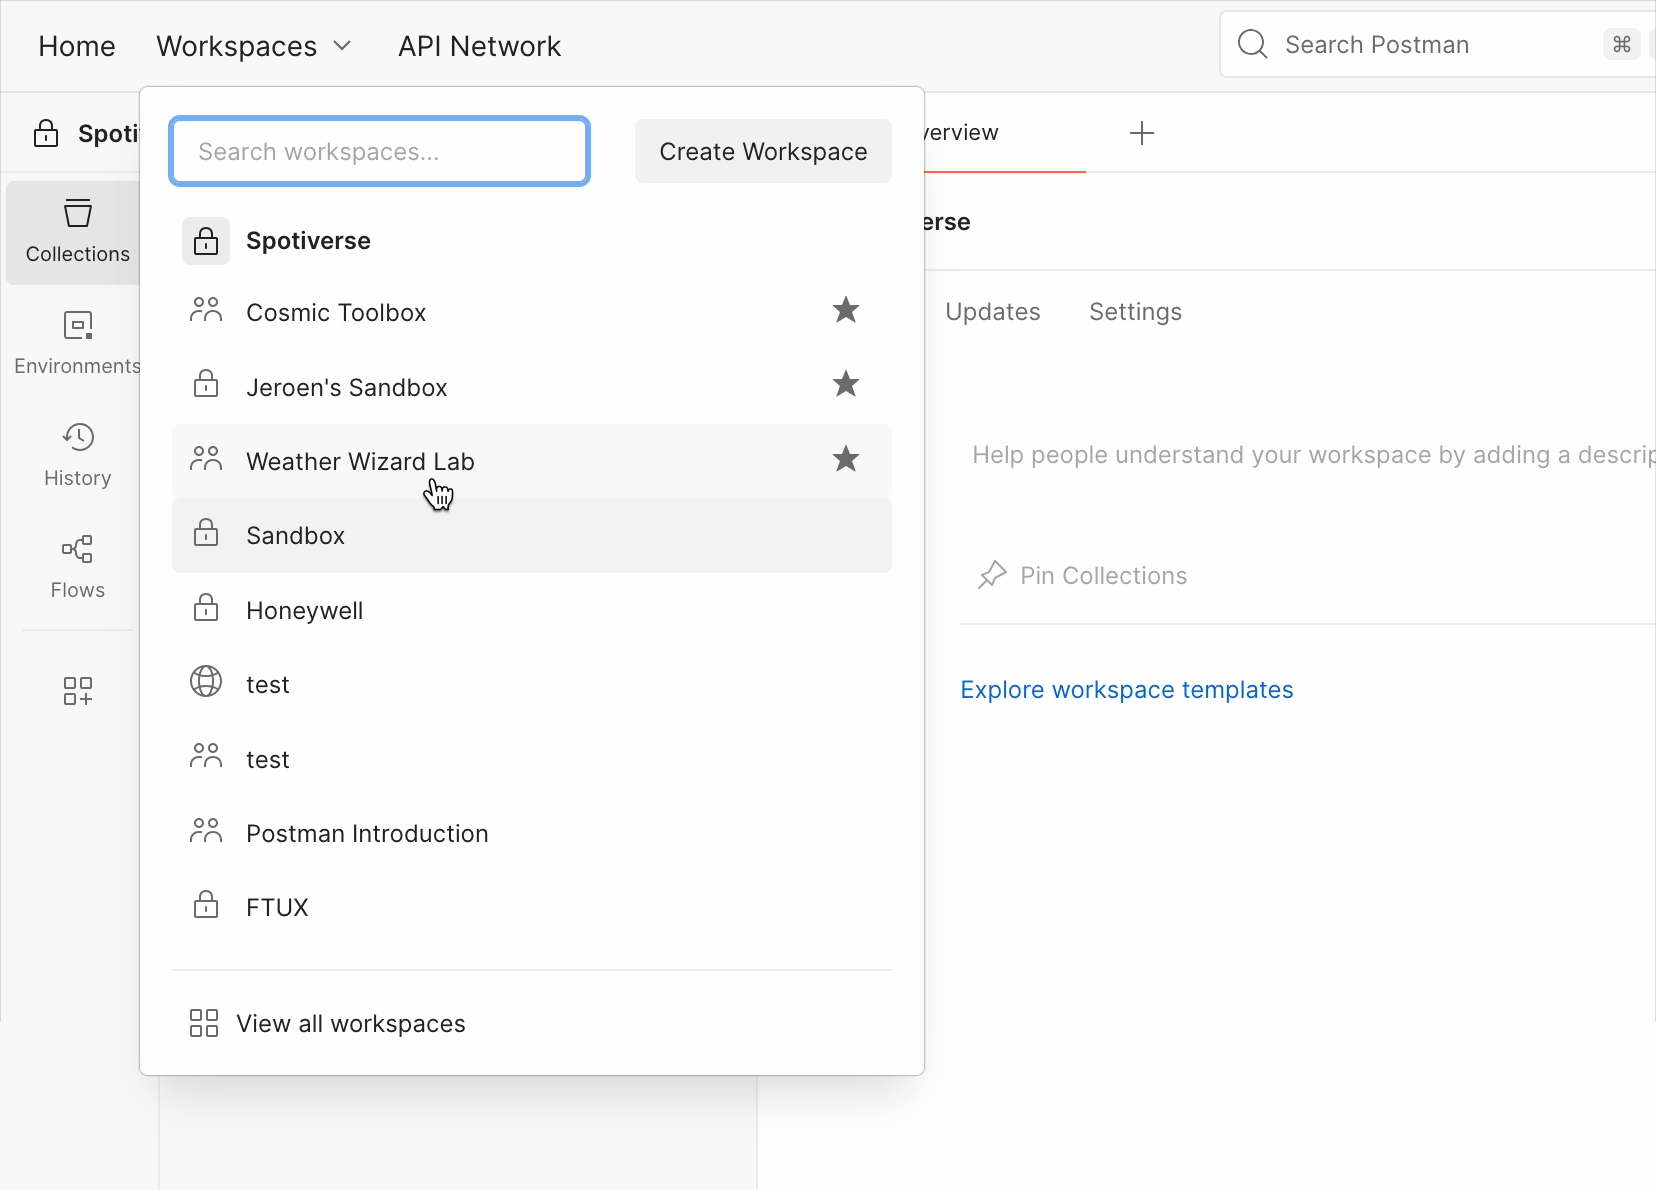Click the magnifier icon in Search Postman
Screen dimensions: 1656x1190
point(1252,44)
